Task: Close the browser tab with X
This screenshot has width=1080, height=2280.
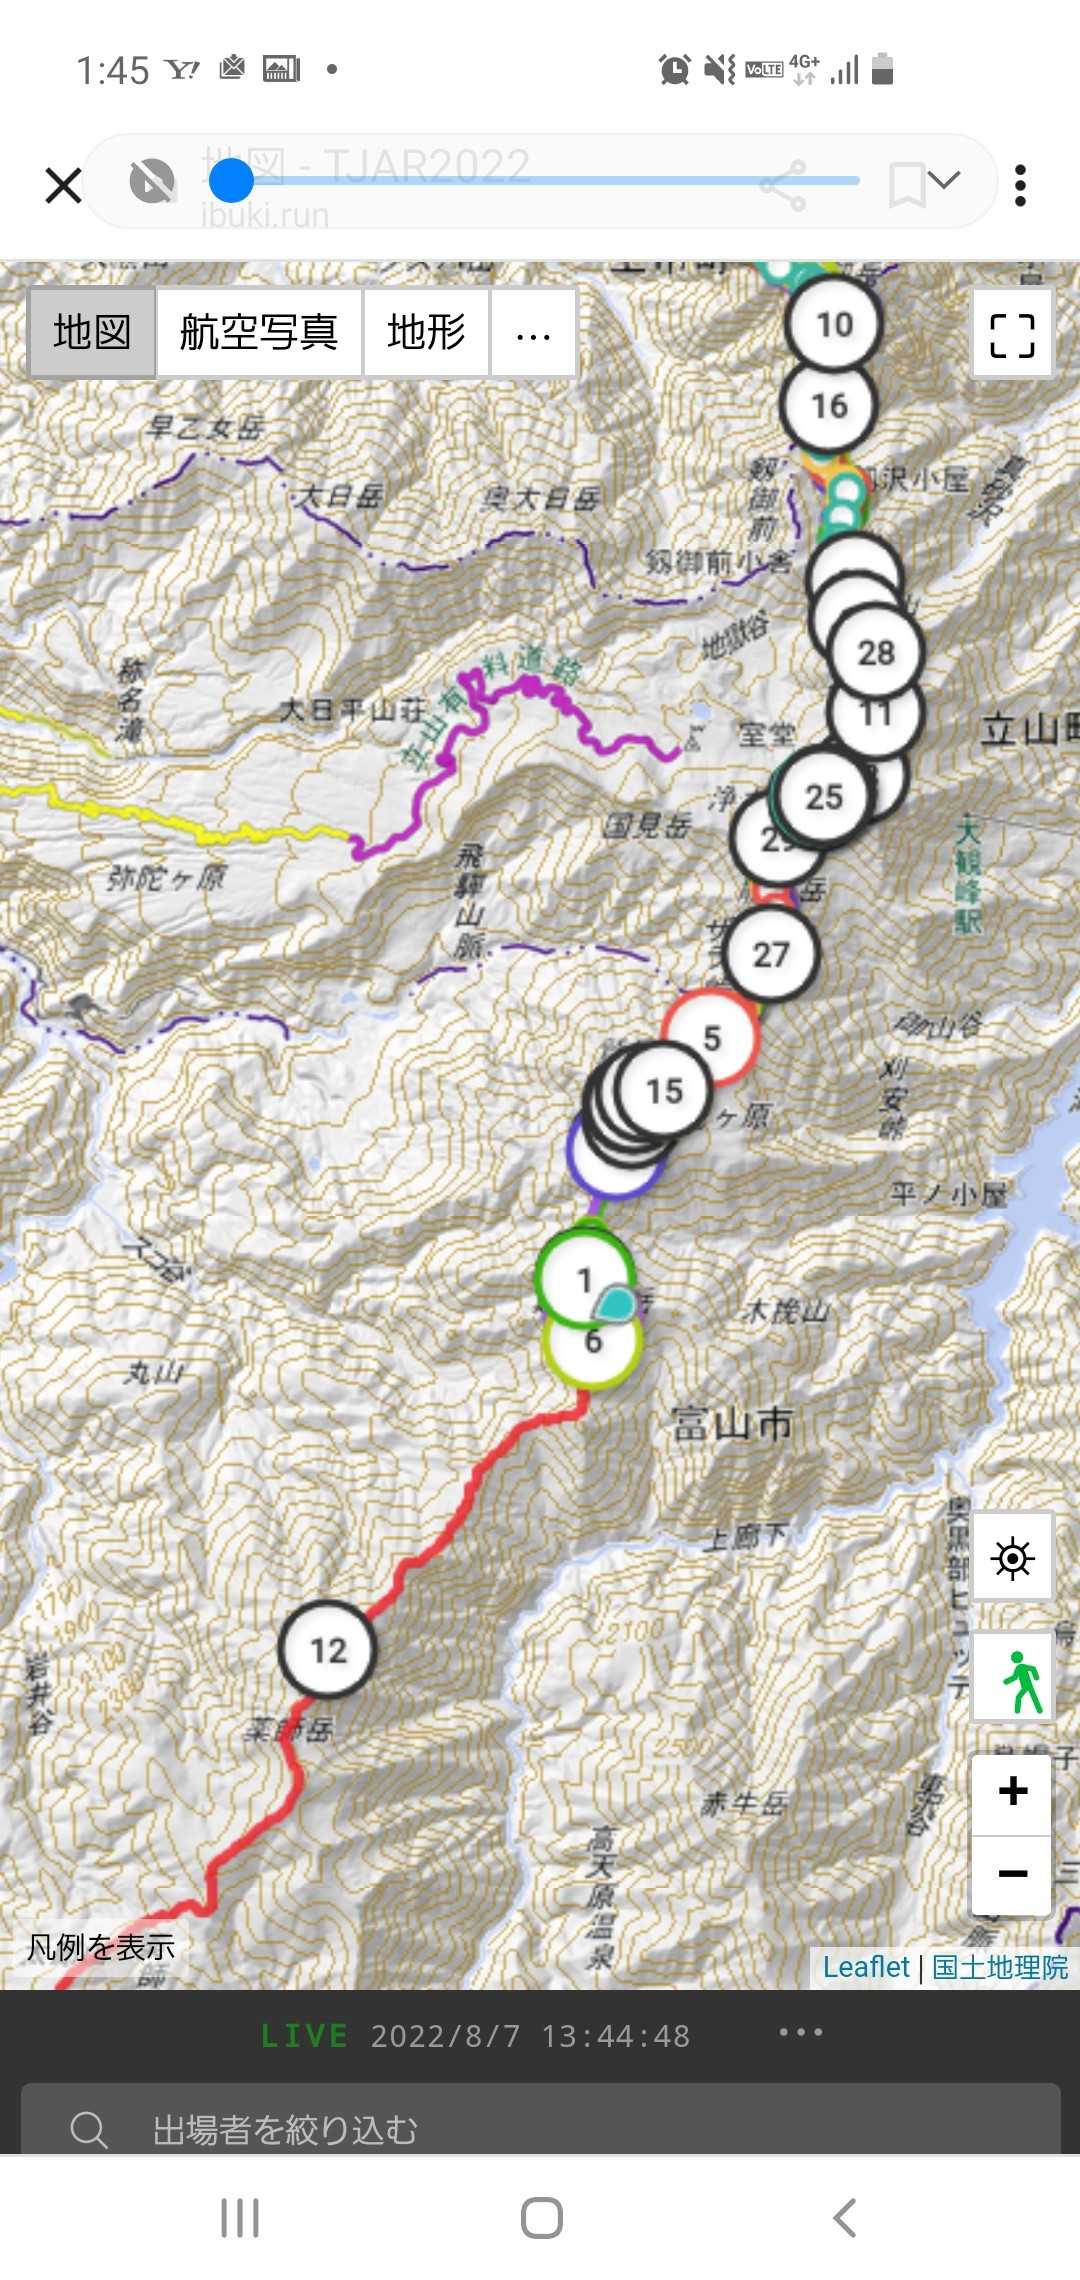Action: [x=64, y=185]
